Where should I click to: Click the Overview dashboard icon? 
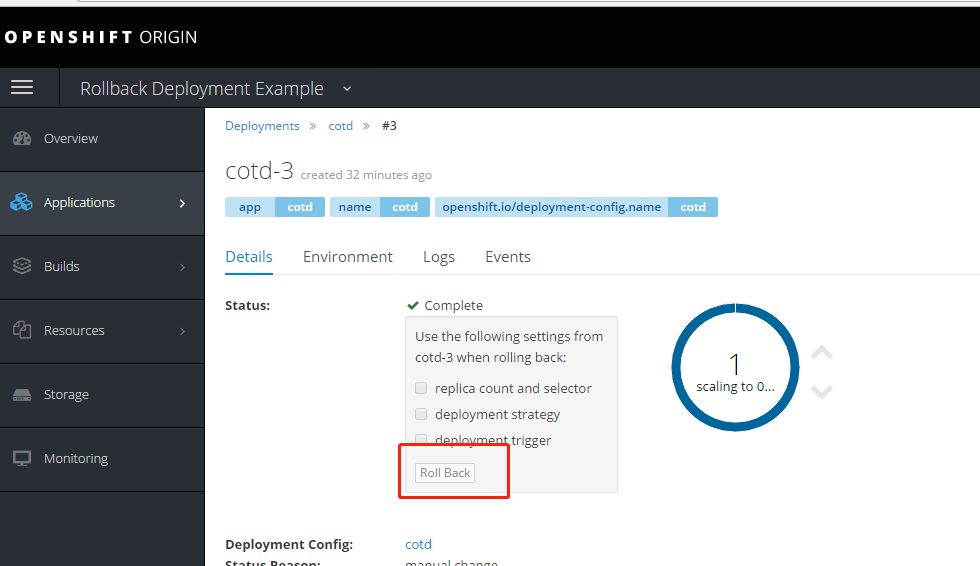click(x=22, y=139)
